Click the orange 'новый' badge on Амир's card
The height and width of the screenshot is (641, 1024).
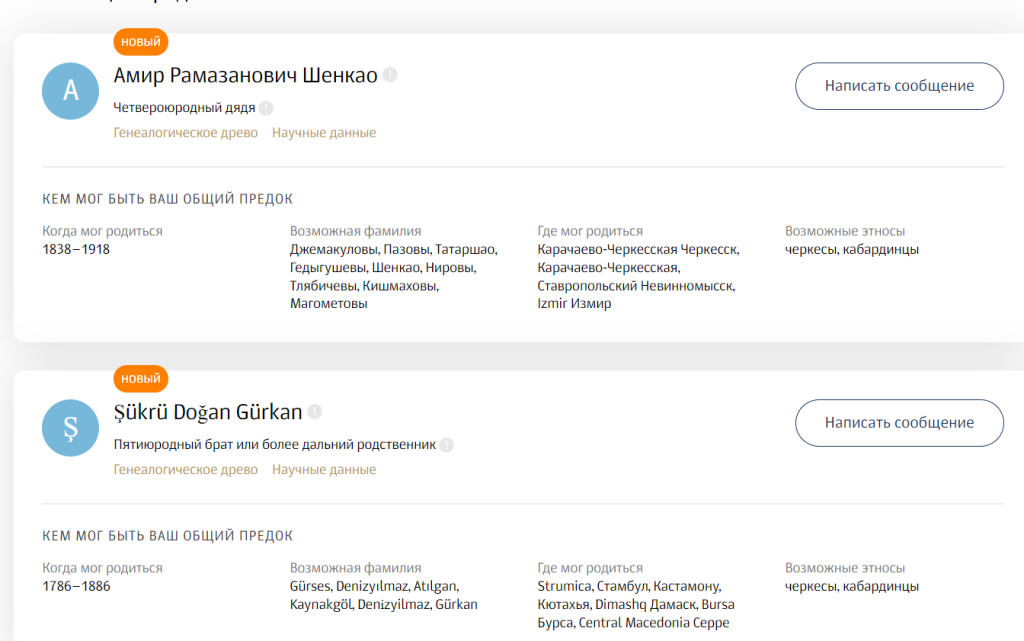click(x=141, y=42)
